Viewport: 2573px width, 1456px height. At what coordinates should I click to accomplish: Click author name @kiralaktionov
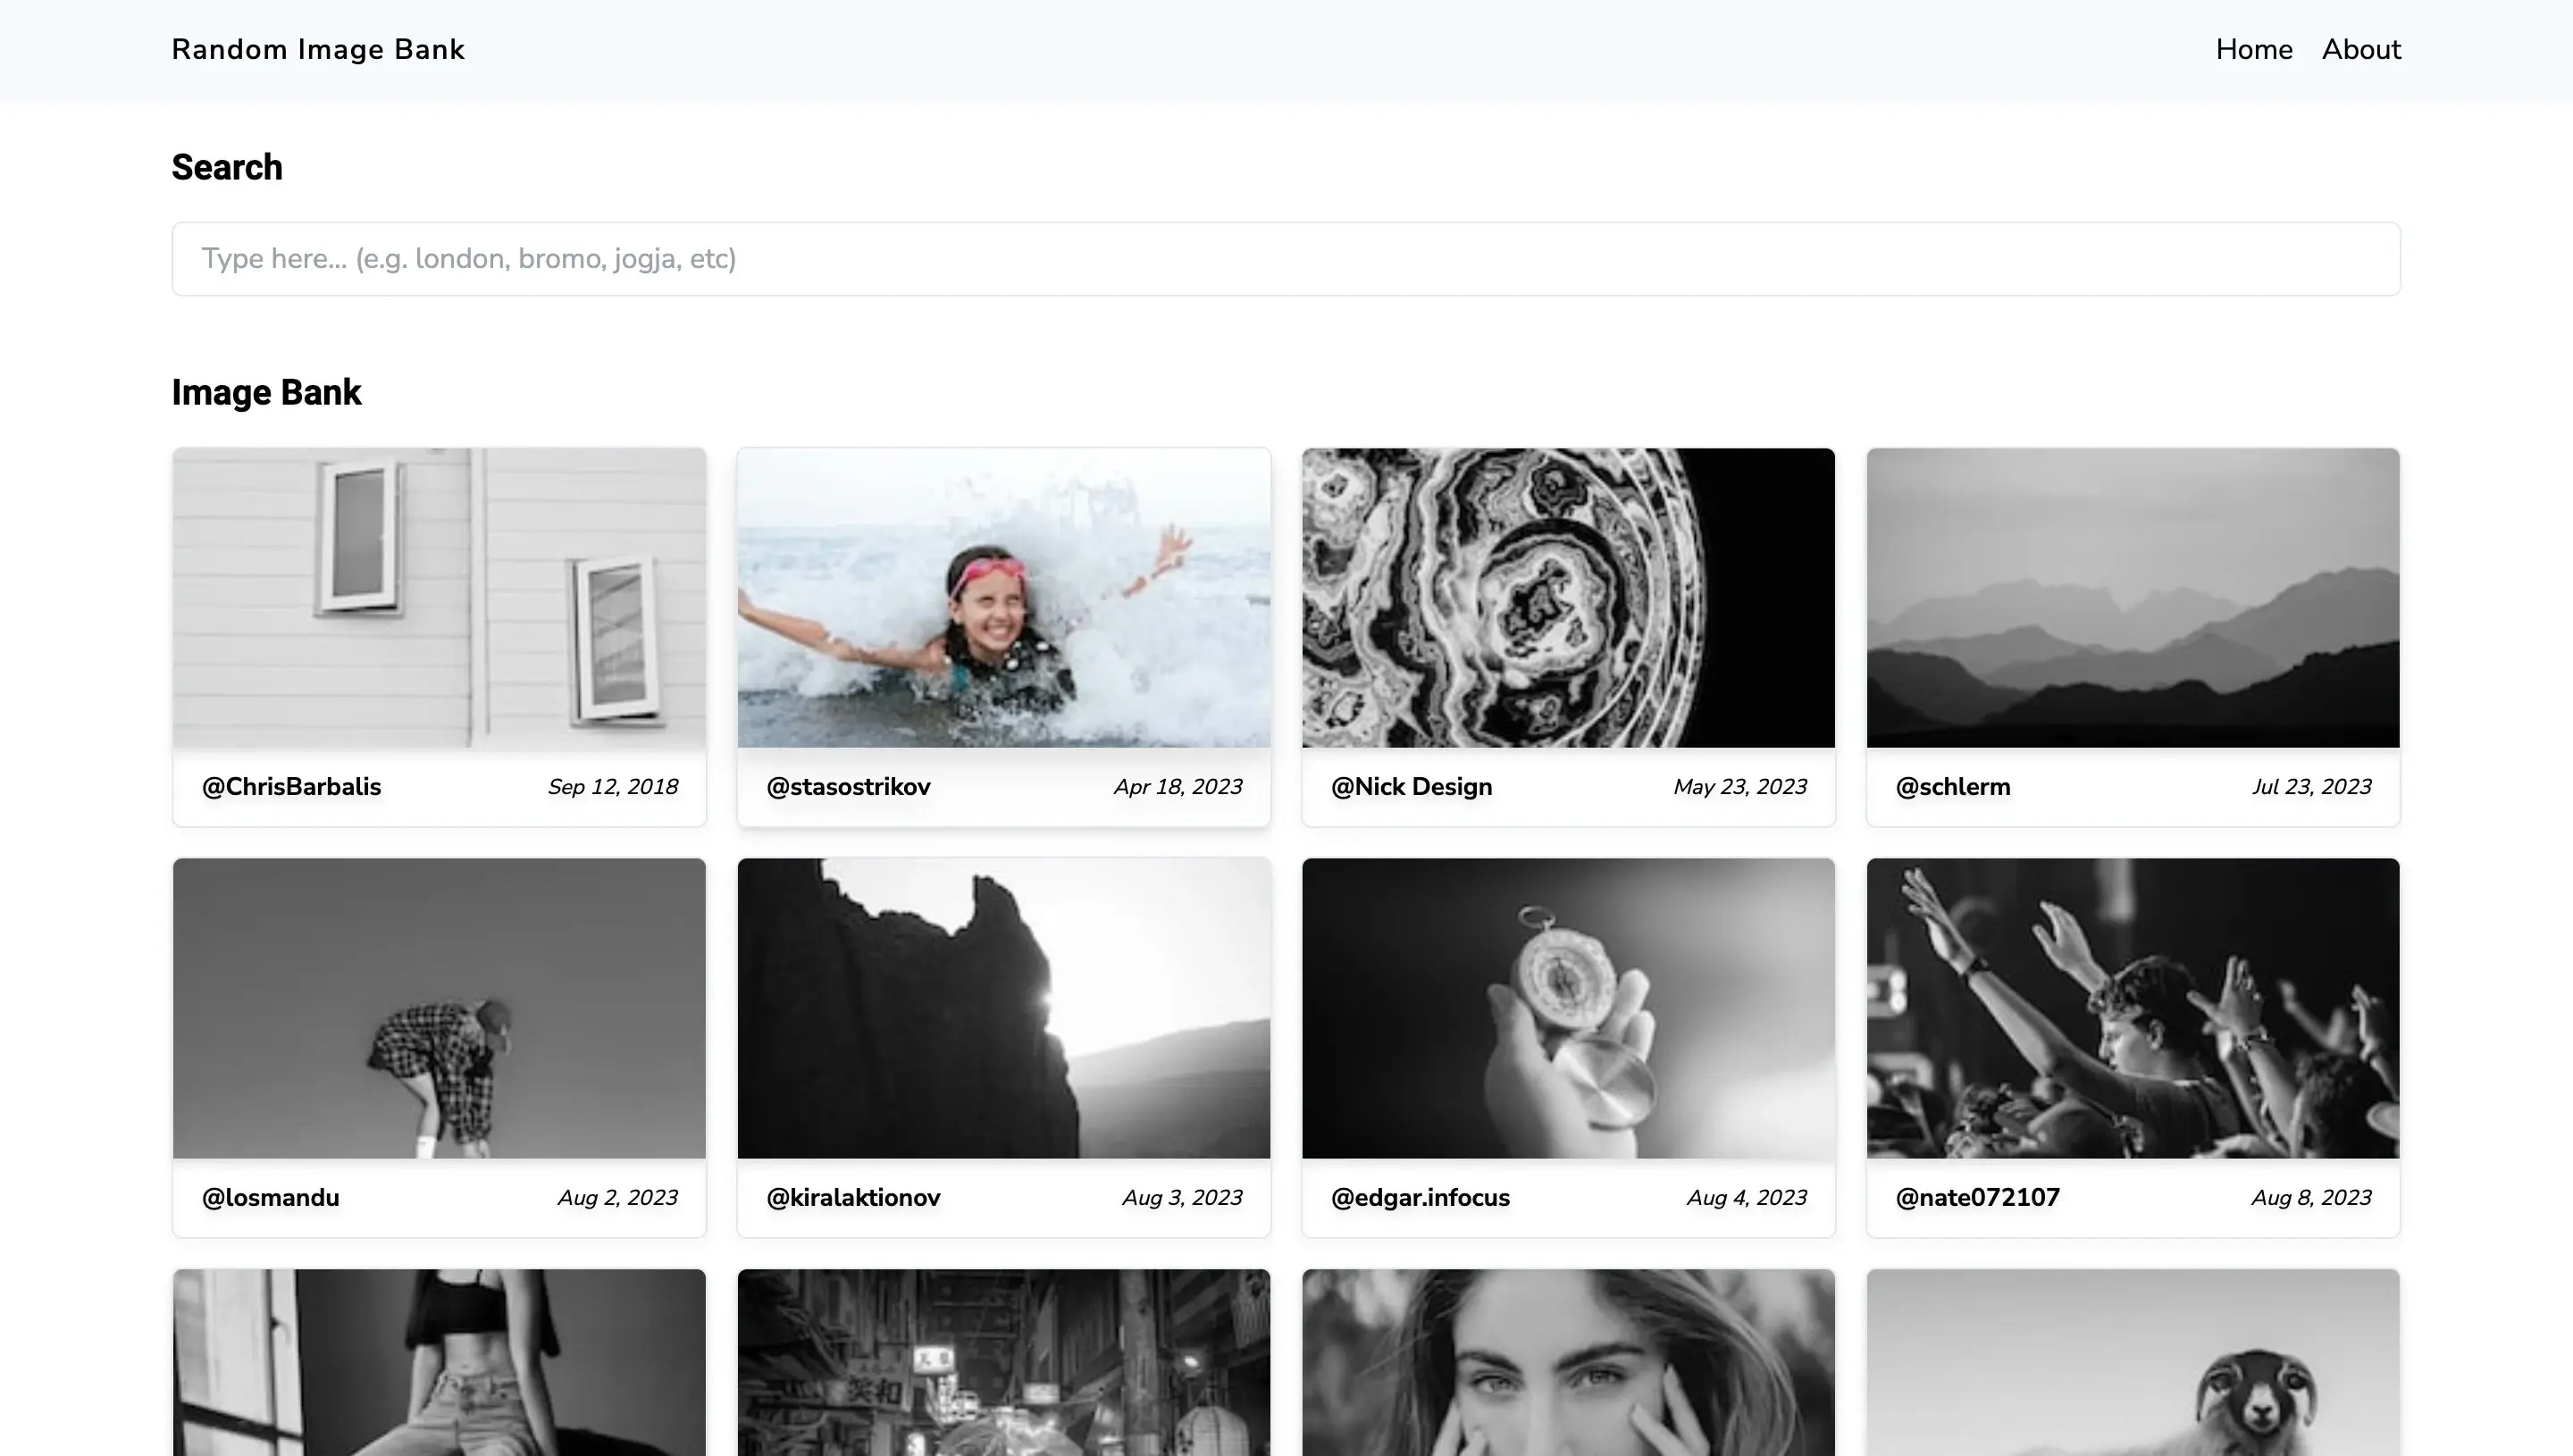(853, 1198)
